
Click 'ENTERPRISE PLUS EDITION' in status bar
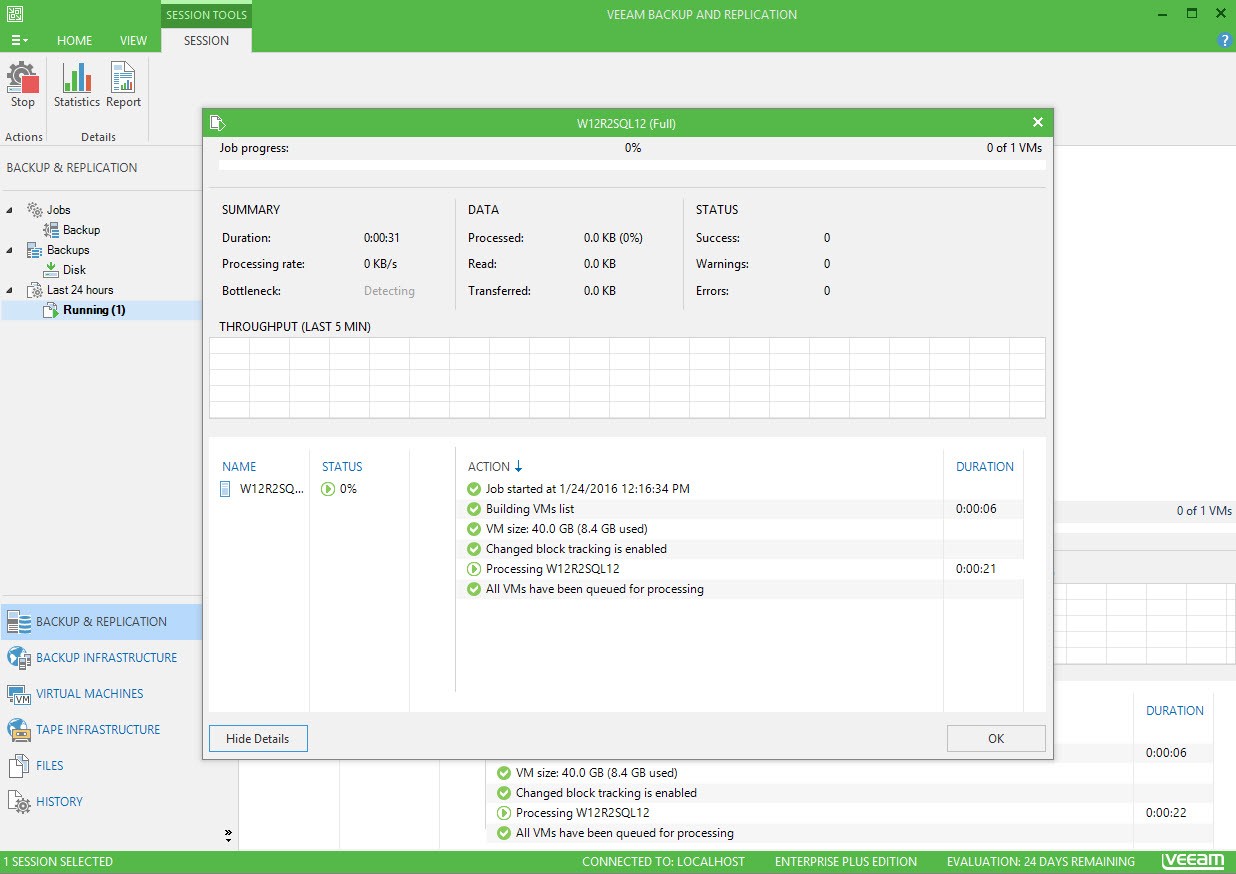pos(846,862)
